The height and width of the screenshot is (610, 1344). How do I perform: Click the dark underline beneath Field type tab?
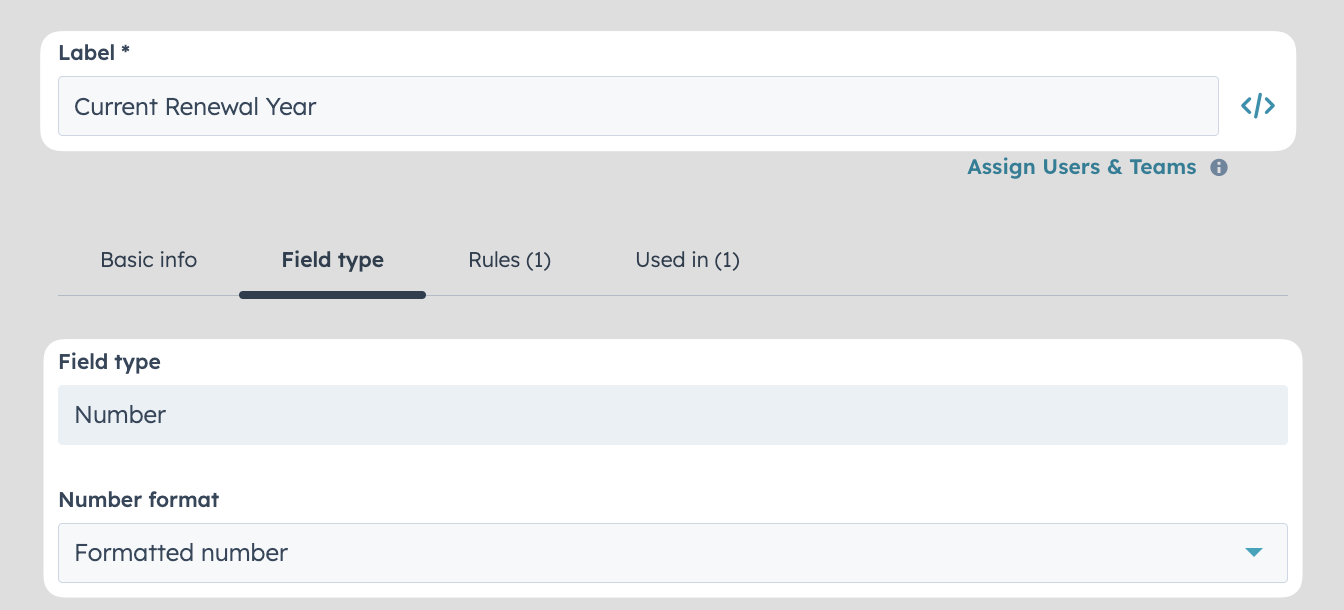coord(333,295)
